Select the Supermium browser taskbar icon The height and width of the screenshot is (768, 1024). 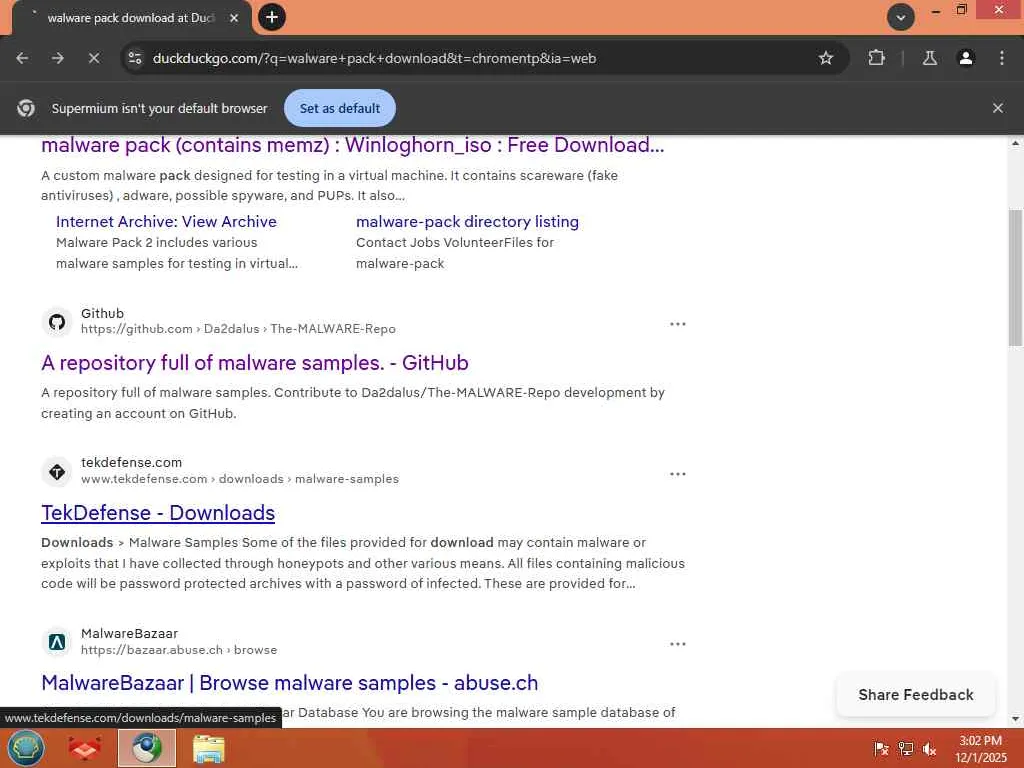[147, 748]
